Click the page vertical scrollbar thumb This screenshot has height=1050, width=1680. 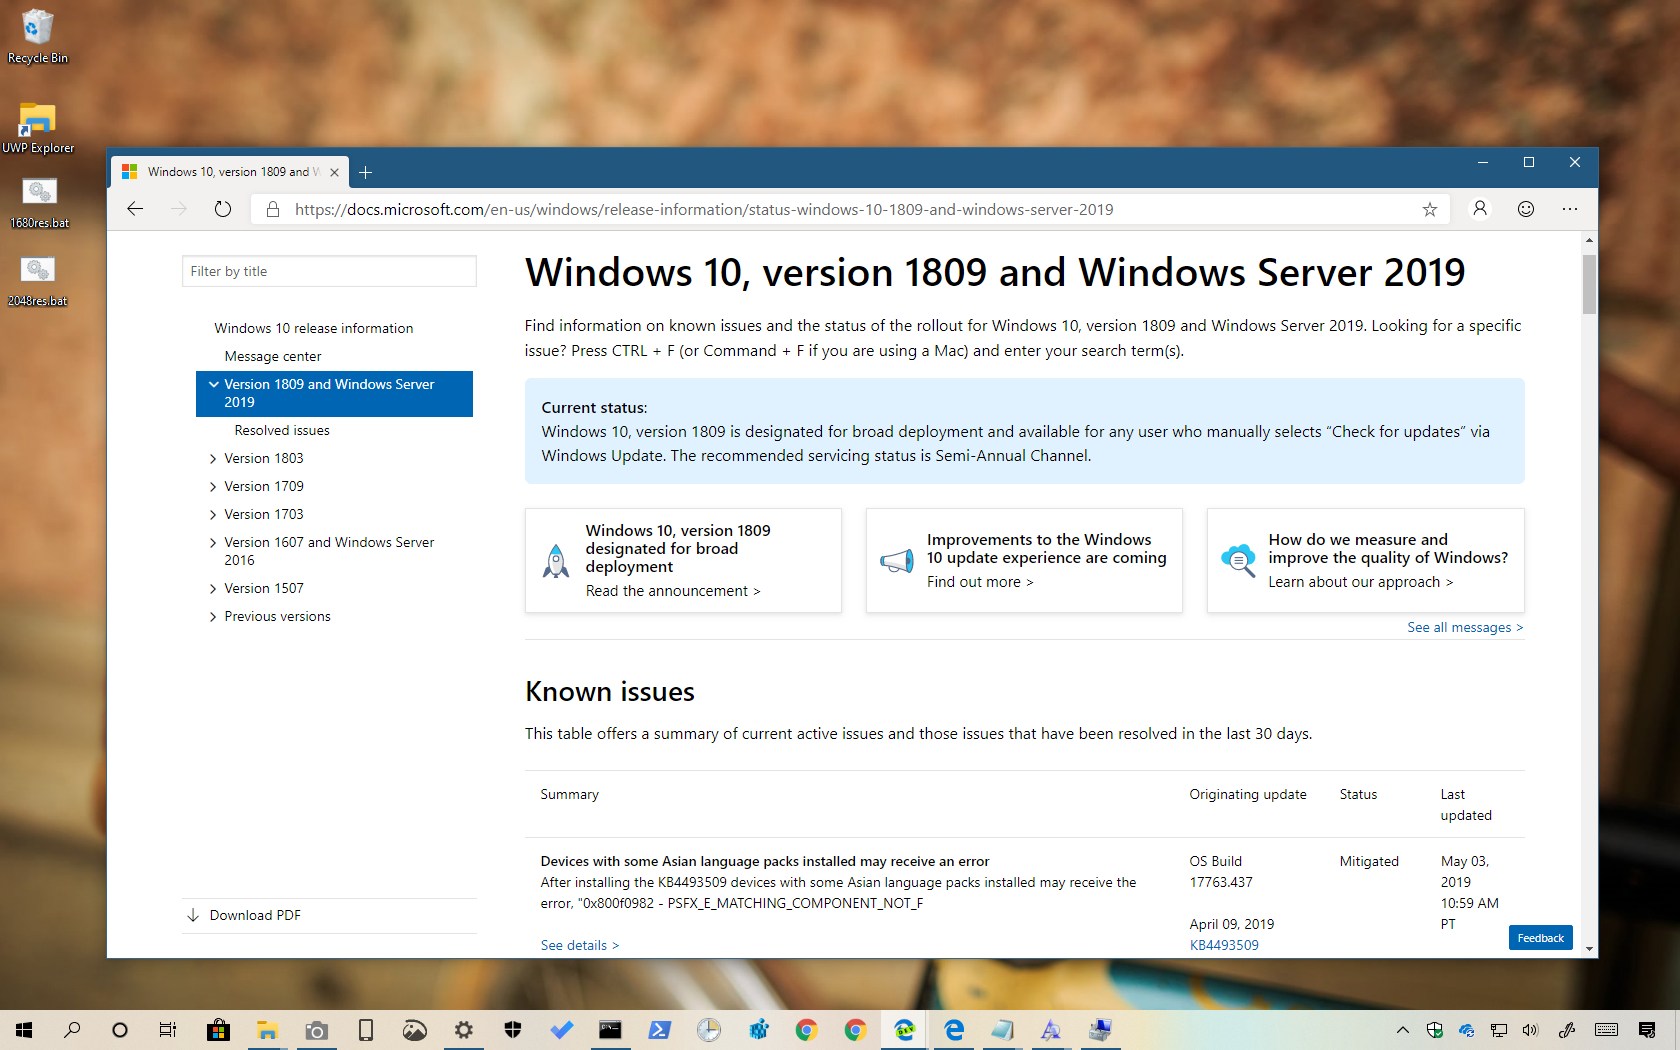1589,284
